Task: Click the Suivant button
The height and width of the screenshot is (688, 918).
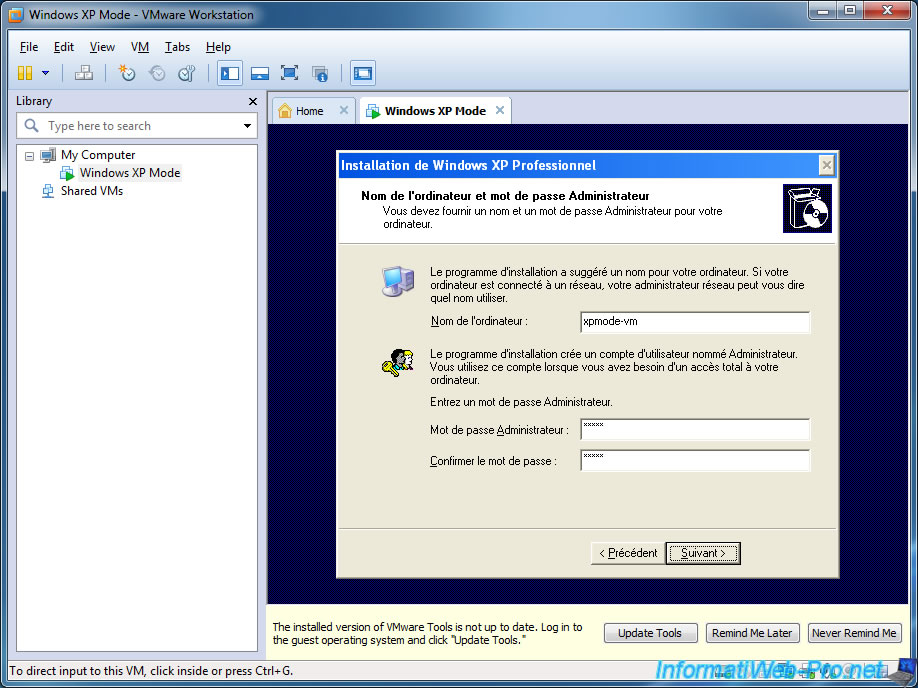Action: click(x=703, y=553)
